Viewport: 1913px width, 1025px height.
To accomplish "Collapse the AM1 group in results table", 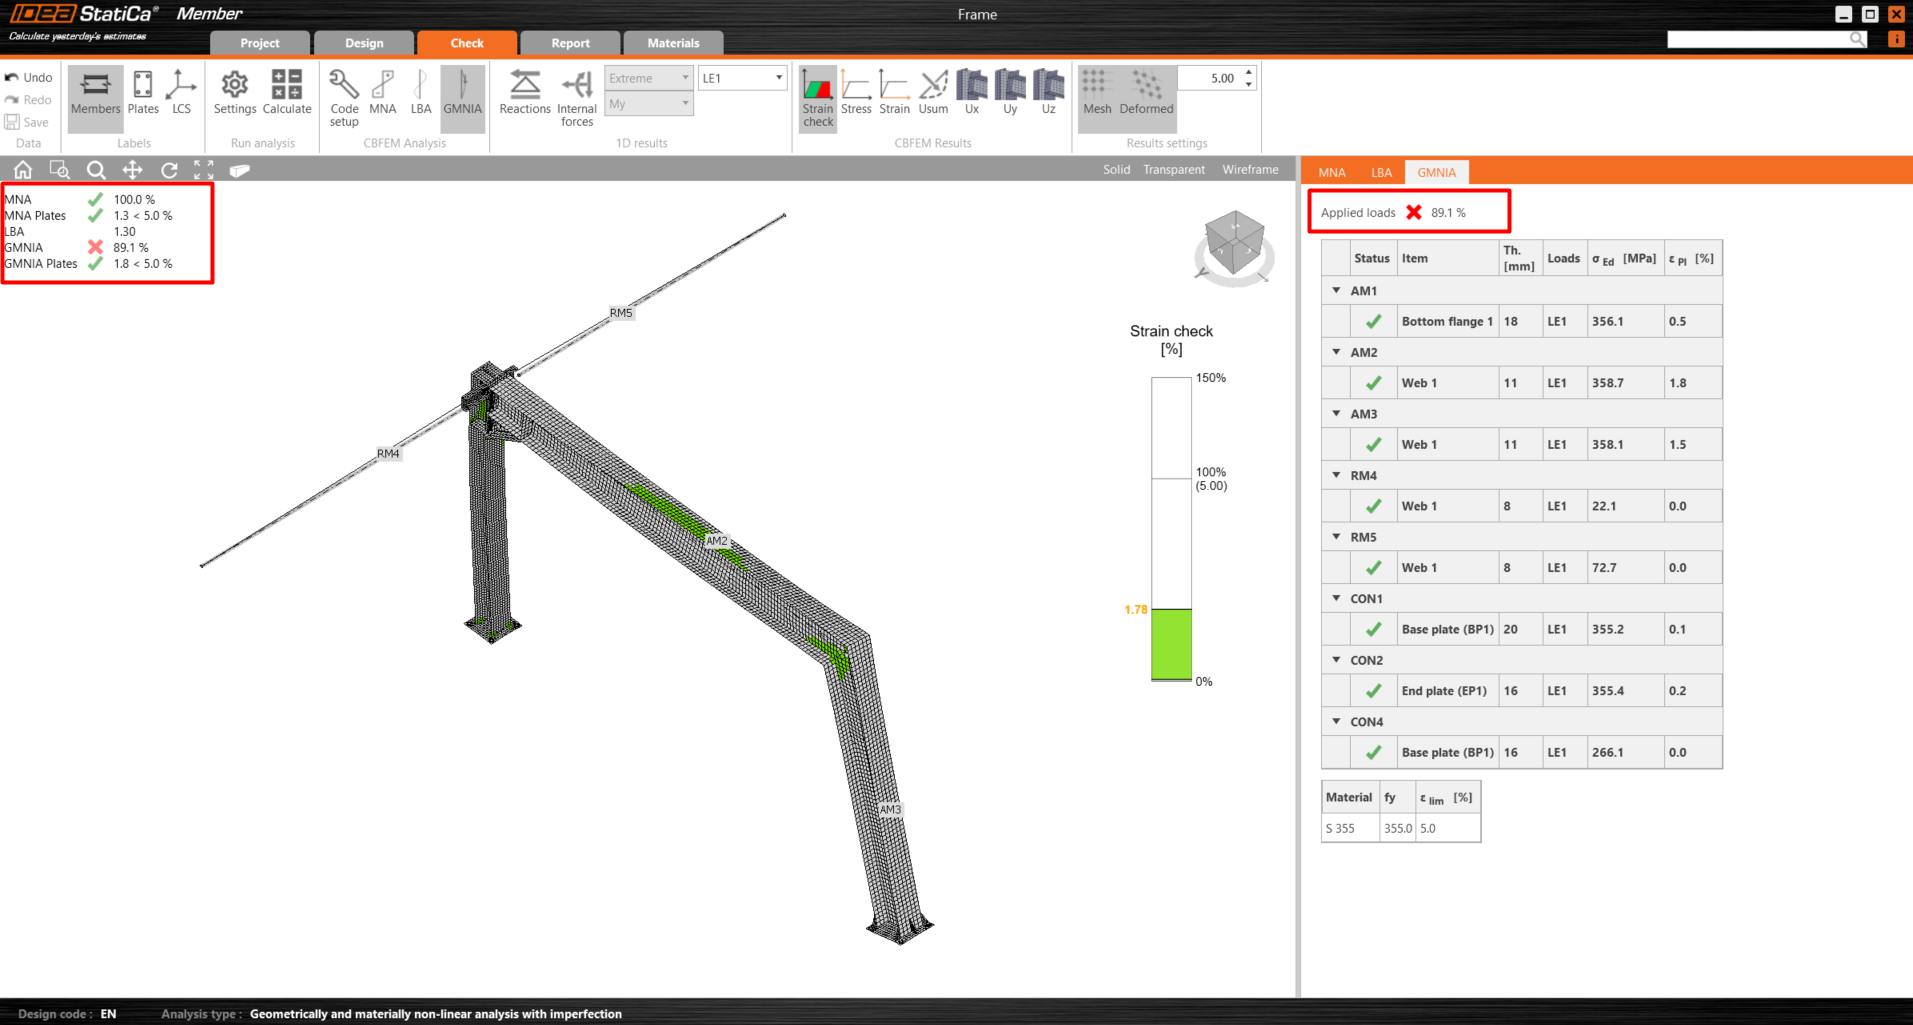I will pos(1336,291).
